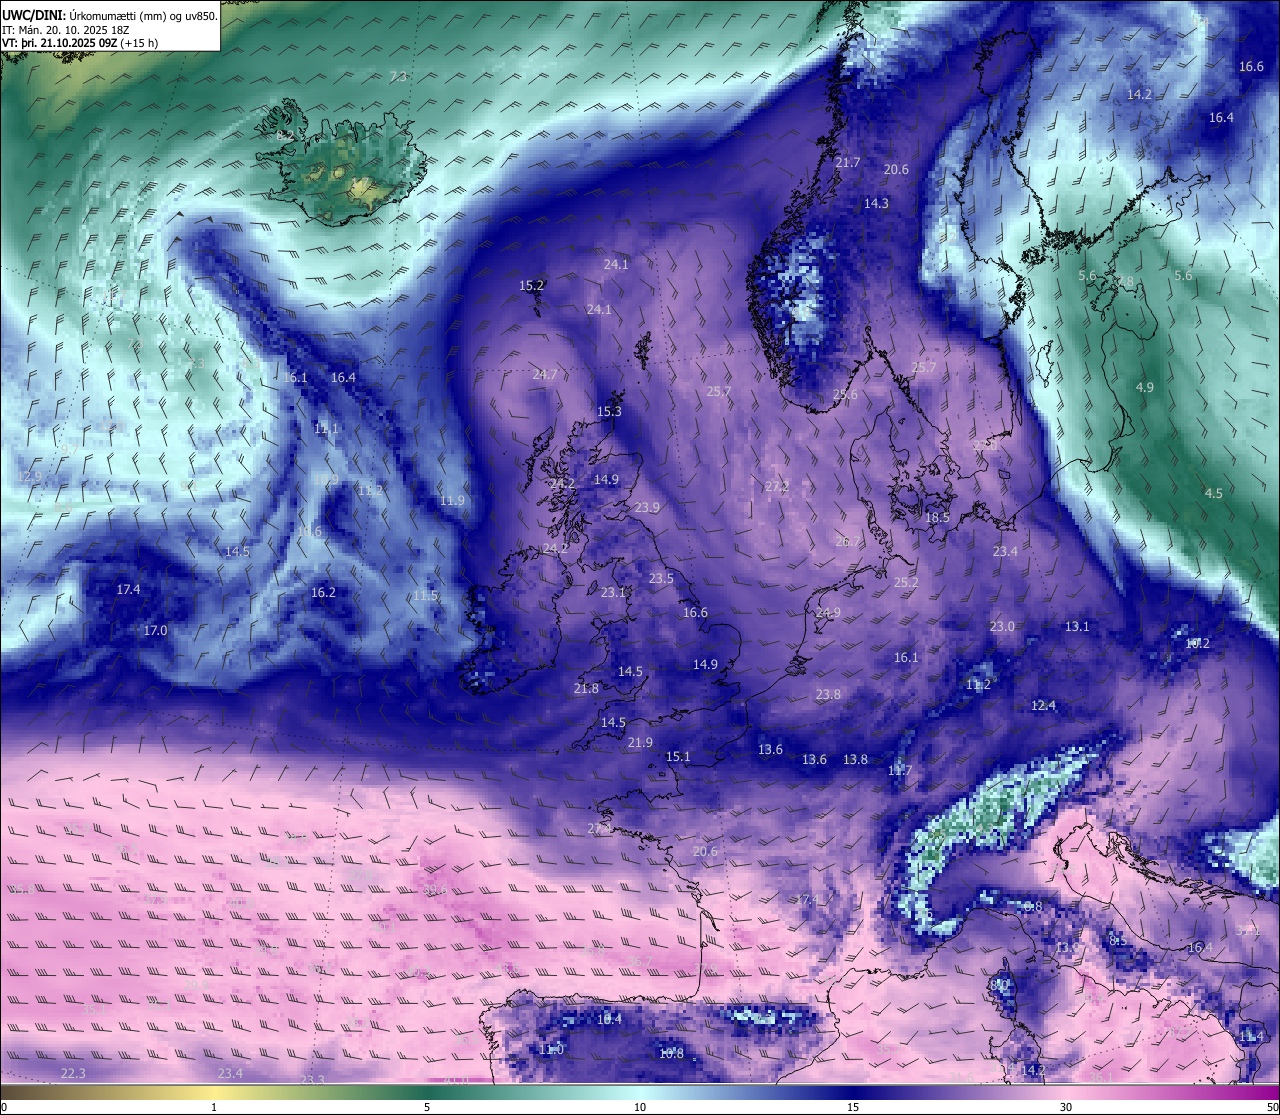Viewport: 1280px width, 1115px height.
Task: Click the 11.7 value on the map
Action: click(900, 770)
